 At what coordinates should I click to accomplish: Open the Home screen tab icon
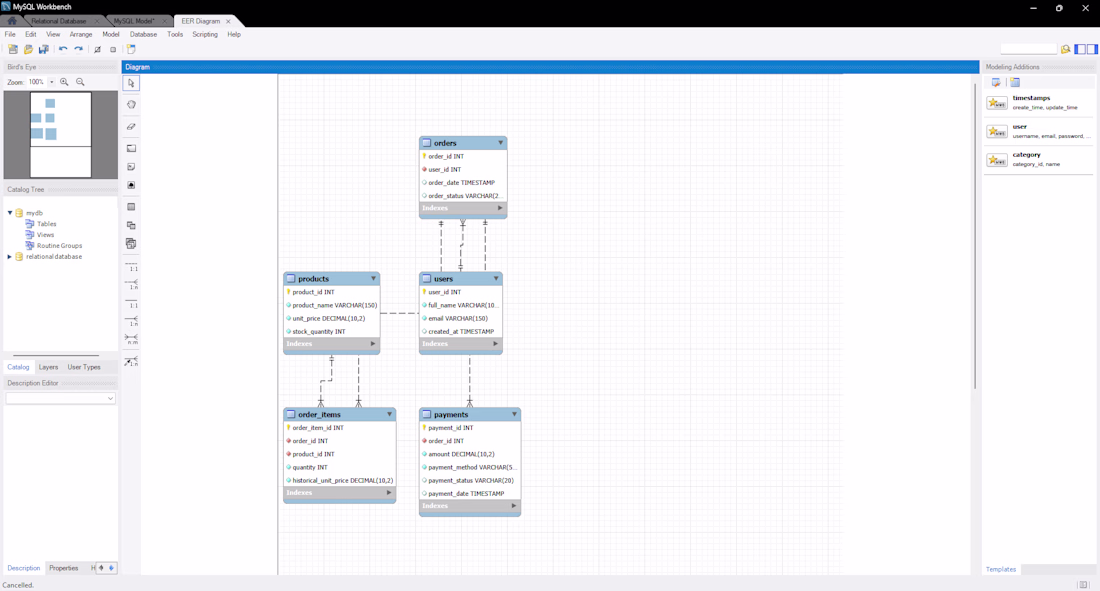pyautogui.click(x=12, y=21)
